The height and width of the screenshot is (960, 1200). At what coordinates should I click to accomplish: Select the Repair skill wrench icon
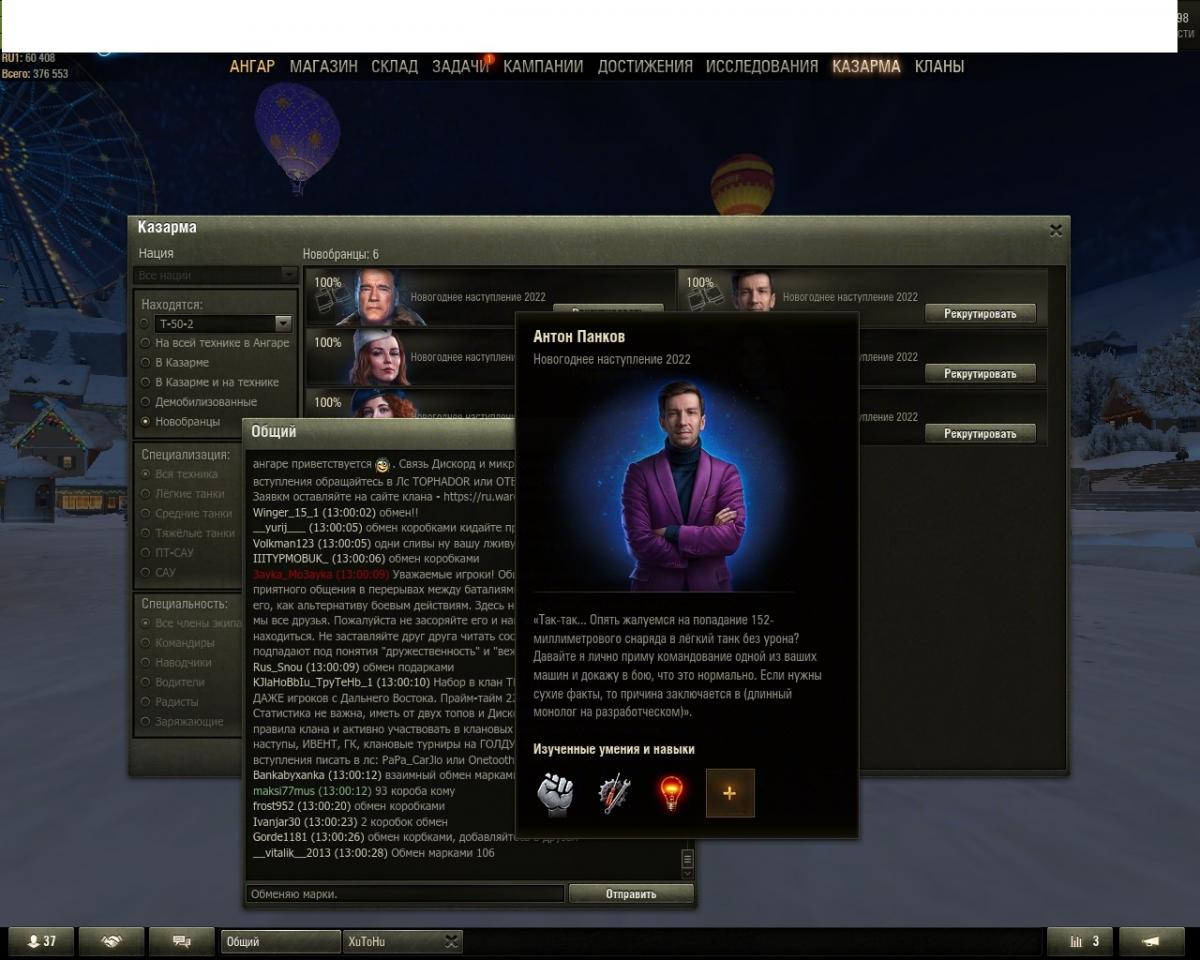613,793
